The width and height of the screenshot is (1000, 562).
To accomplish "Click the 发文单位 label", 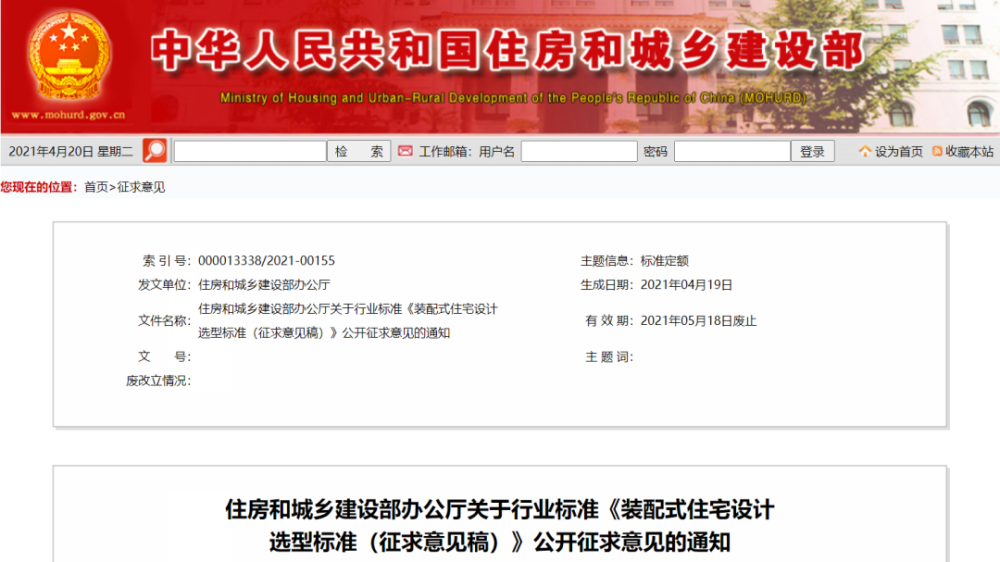I will point(165,285).
